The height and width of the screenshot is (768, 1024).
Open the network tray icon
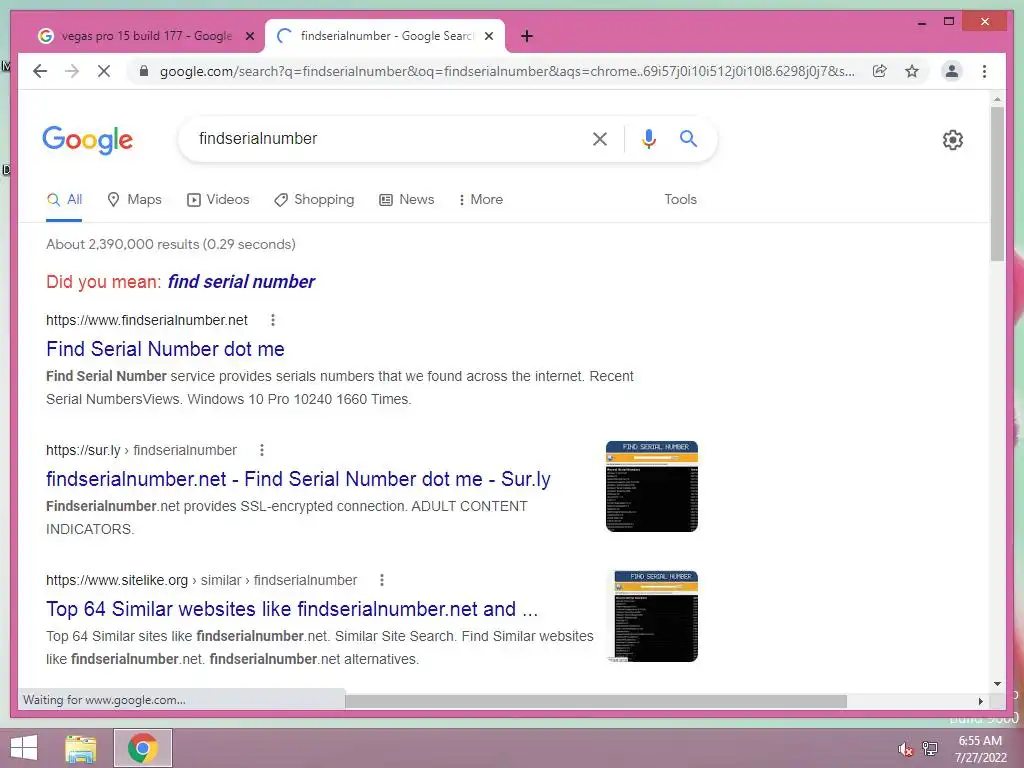[x=930, y=749]
